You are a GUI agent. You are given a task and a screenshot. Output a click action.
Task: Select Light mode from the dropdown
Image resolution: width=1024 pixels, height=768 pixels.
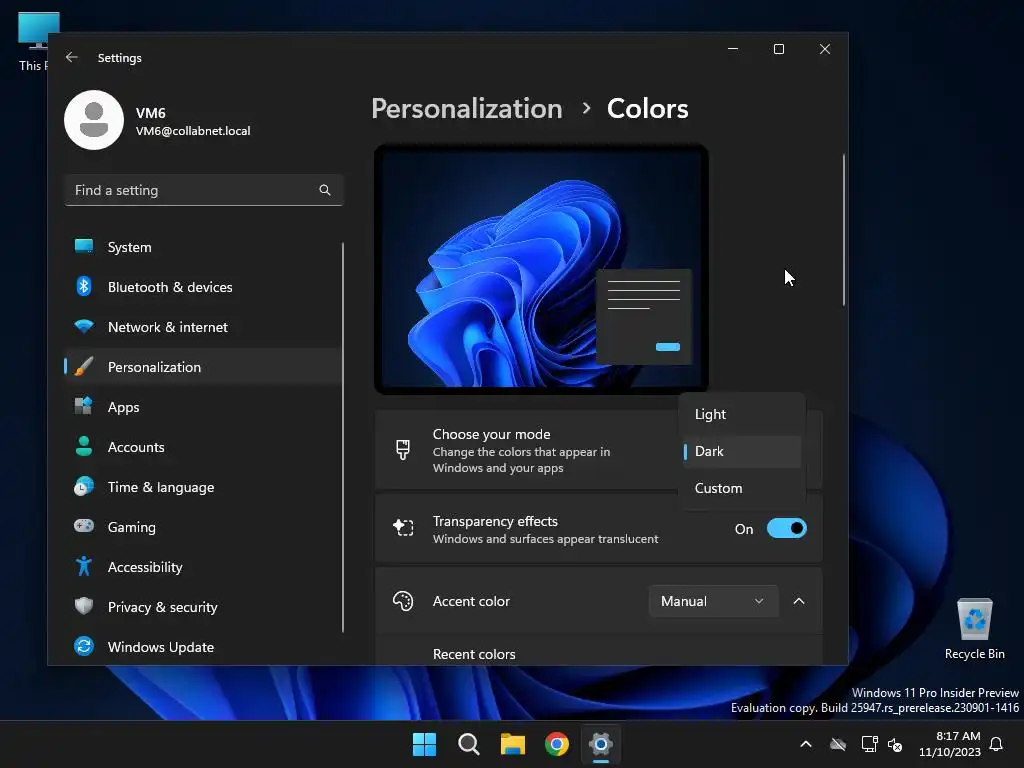pos(741,414)
